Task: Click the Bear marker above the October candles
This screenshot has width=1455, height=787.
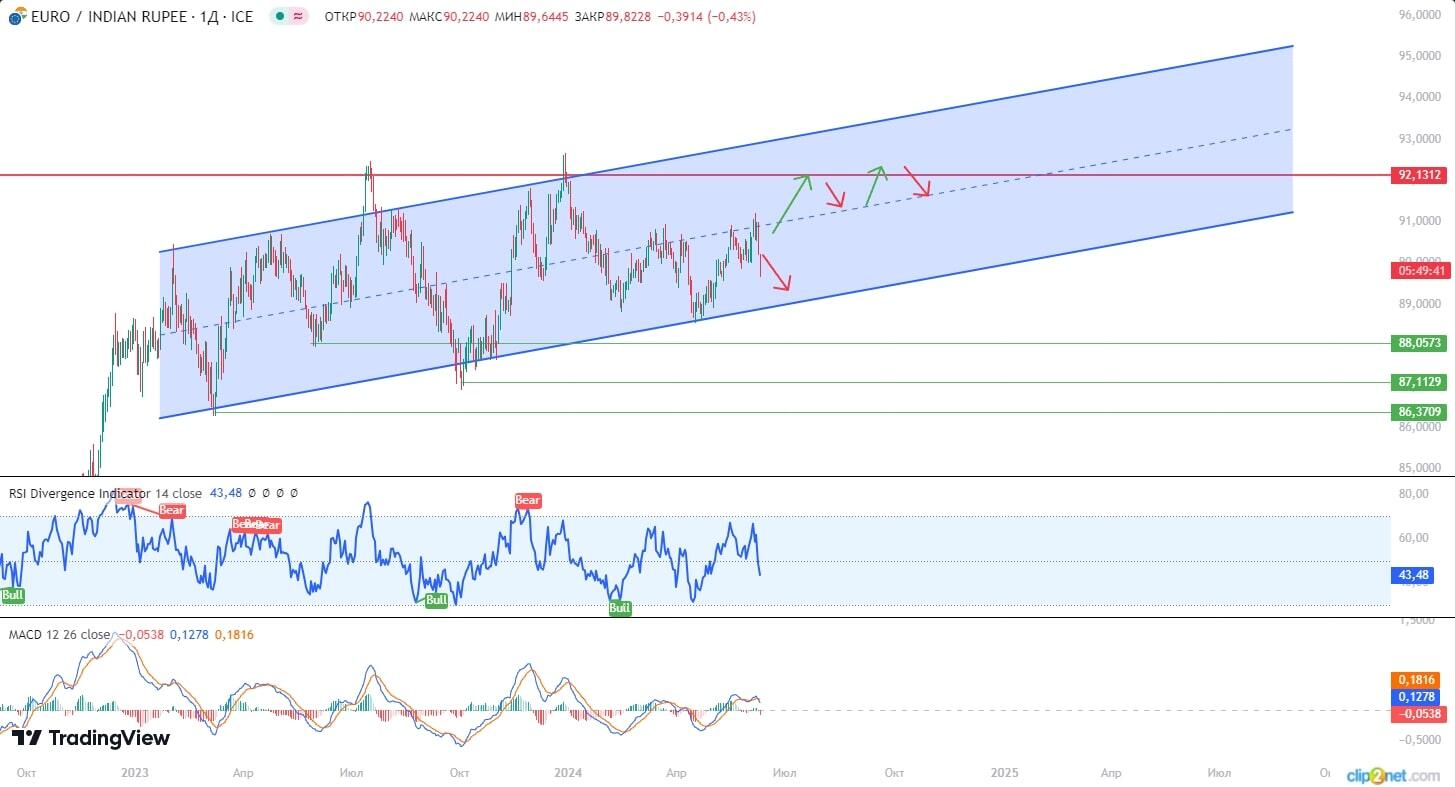Action: tap(527, 500)
